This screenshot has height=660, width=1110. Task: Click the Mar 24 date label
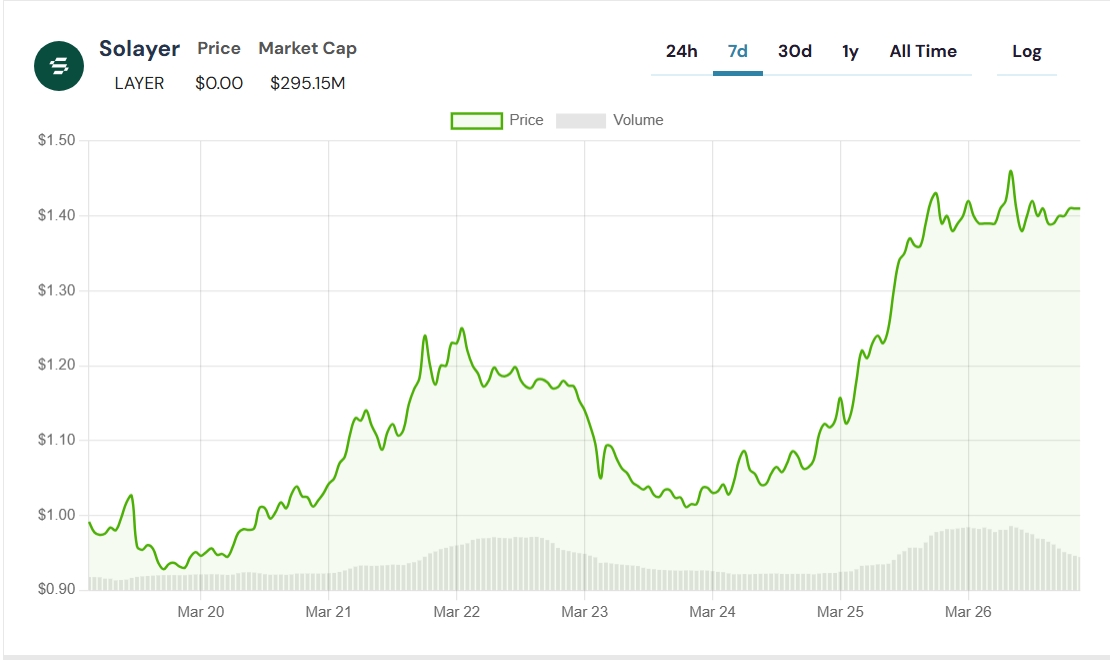pyautogui.click(x=712, y=612)
